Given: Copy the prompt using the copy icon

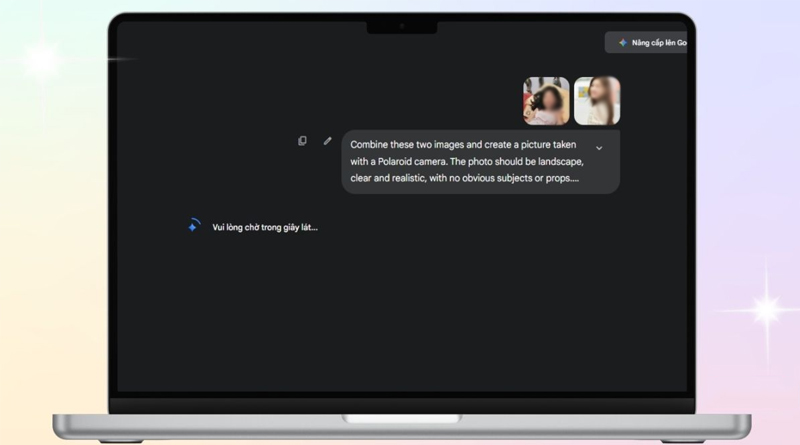Looking at the screenshot, I should click(x=302, y=141).
